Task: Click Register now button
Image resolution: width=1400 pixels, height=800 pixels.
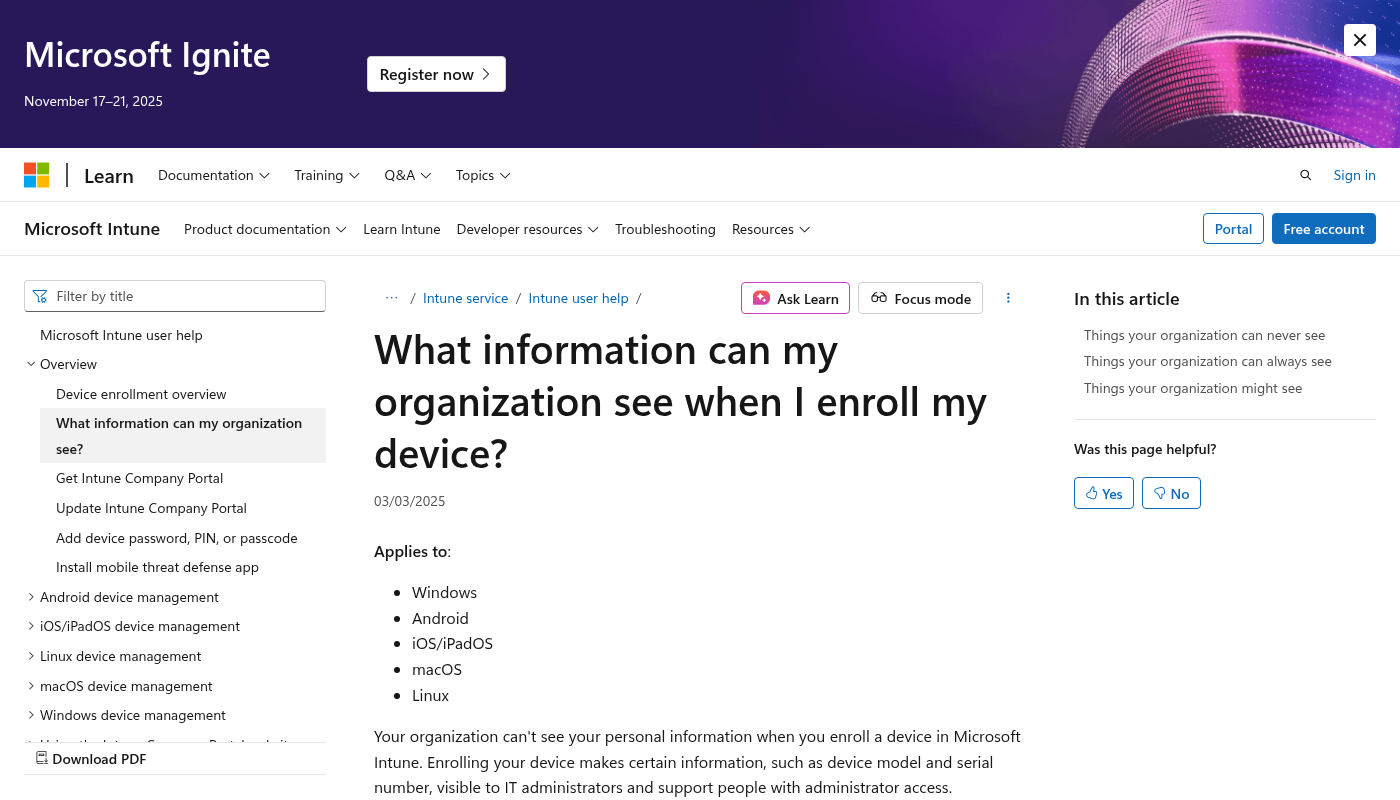Action: point(436,74)
